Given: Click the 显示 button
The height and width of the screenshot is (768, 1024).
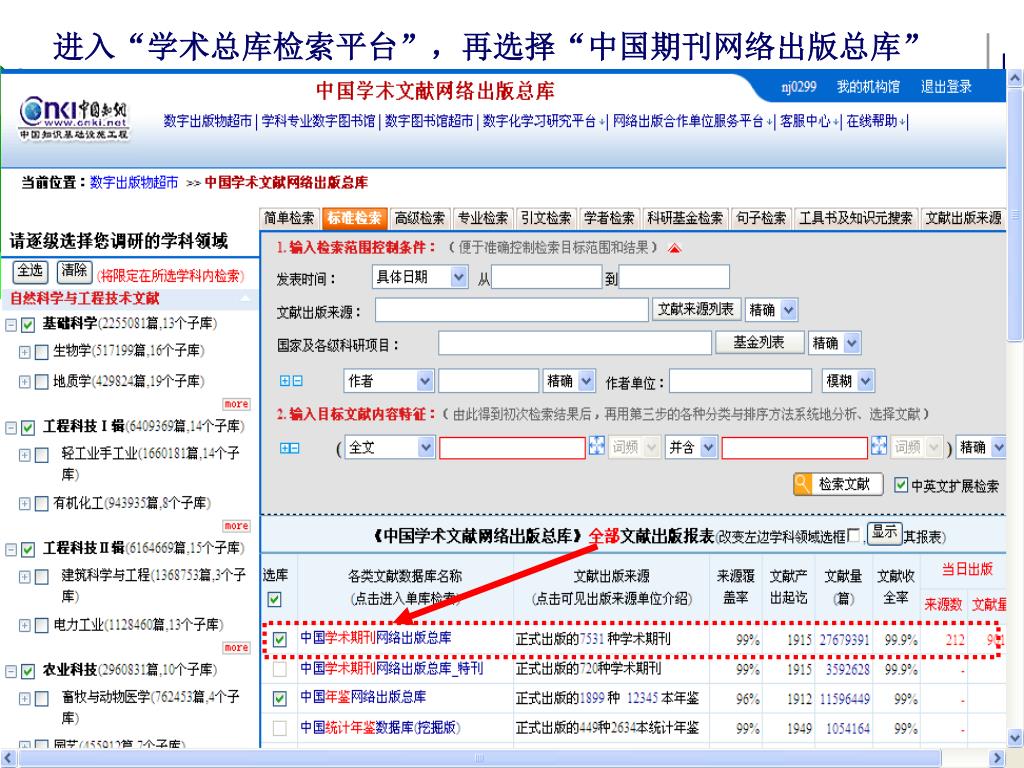Looking at the screenshot, I should pos(884,533).
